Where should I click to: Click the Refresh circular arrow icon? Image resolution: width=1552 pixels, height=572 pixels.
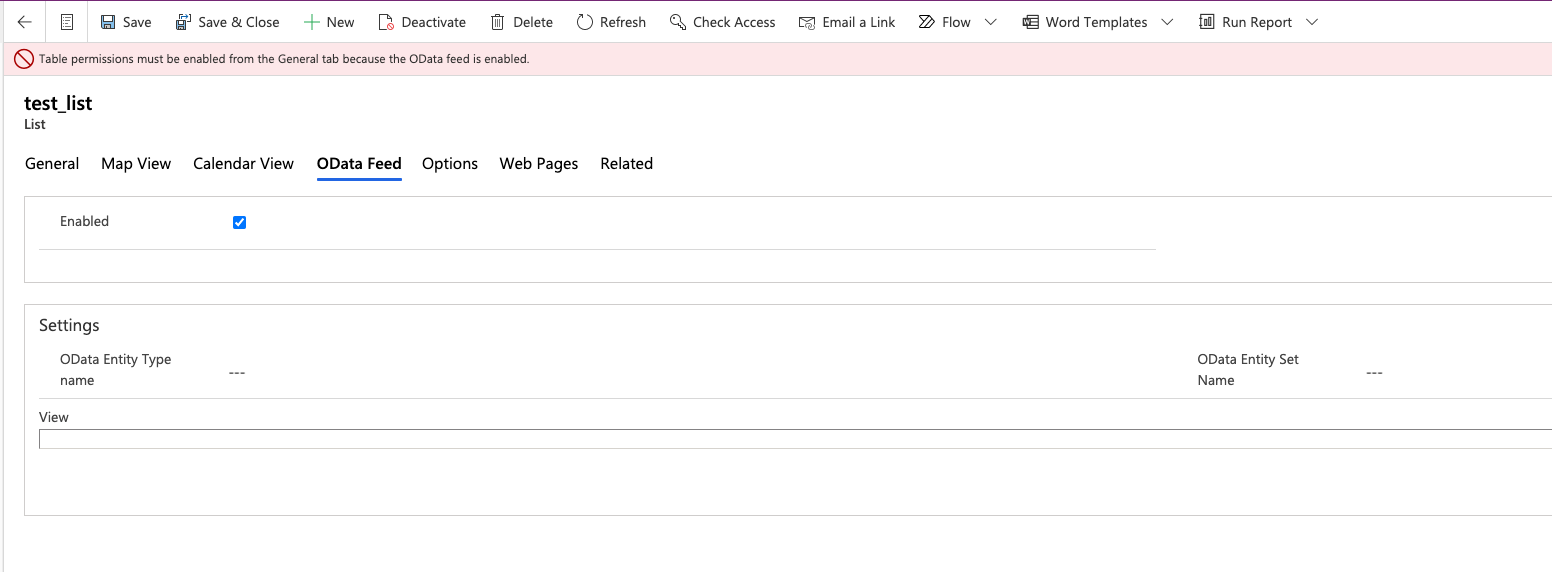click(x=585, y=22)
